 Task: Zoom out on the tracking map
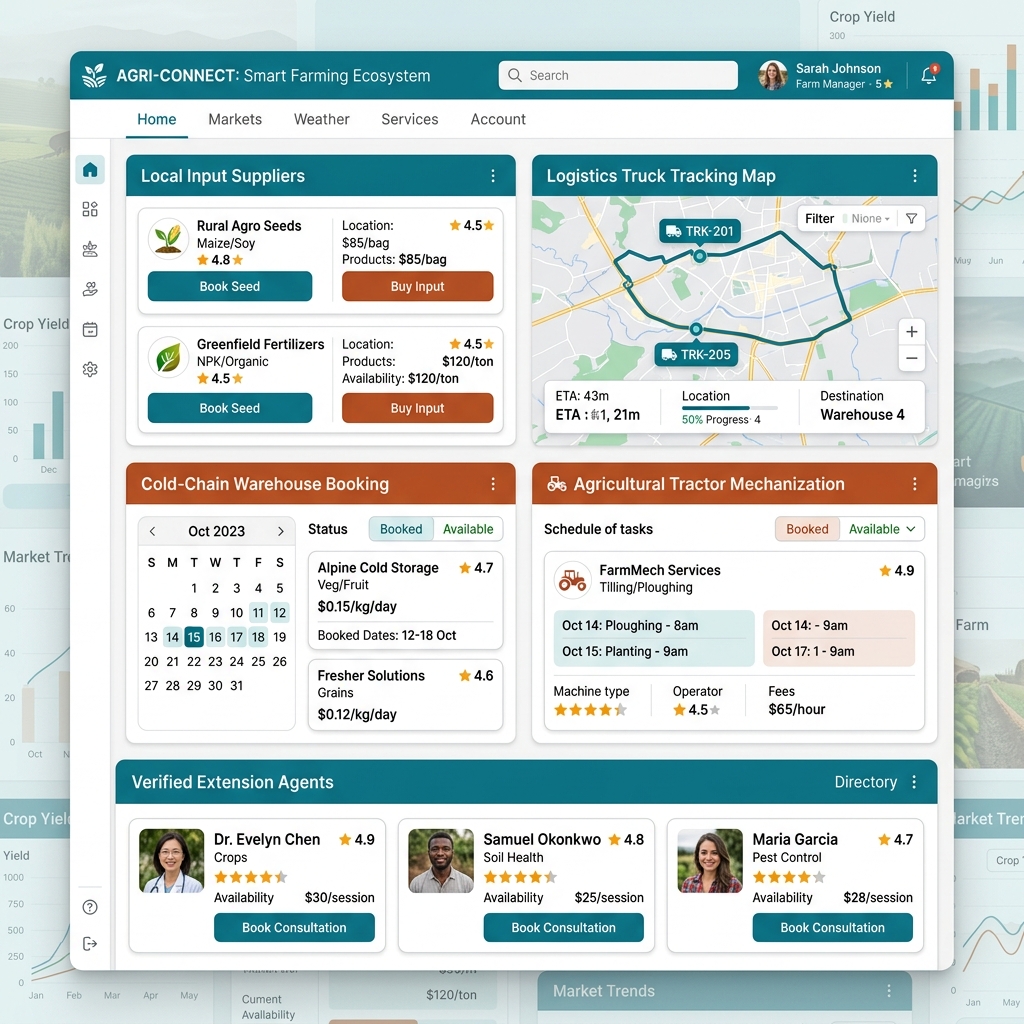click(912, 358)
